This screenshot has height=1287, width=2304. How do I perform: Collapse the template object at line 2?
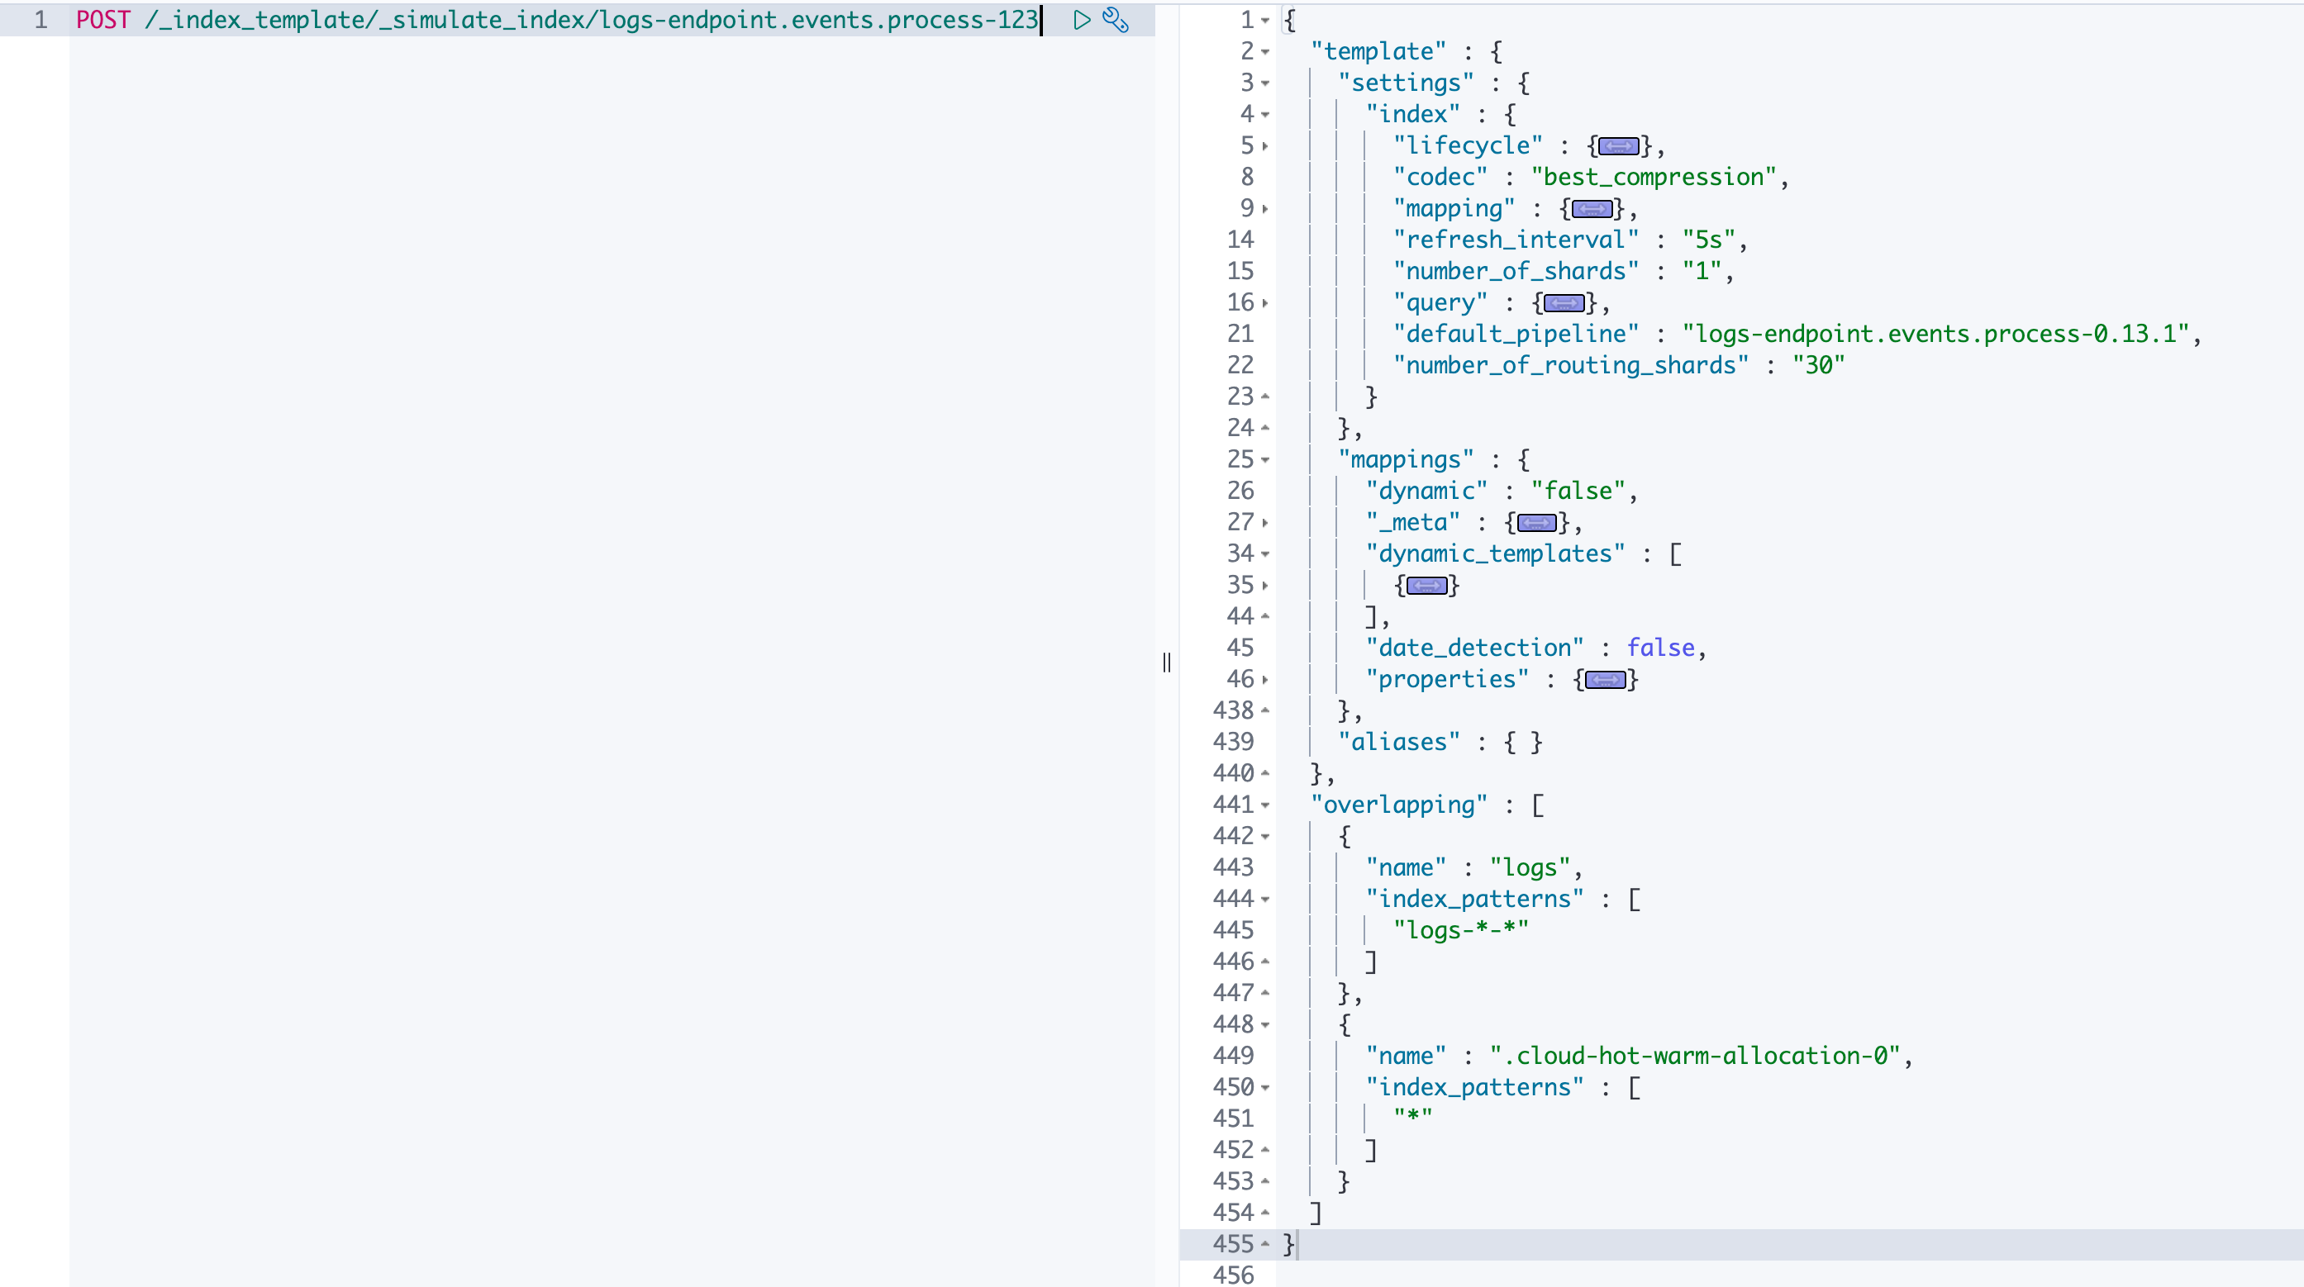pyautogui.click(x=1266, y=52)
